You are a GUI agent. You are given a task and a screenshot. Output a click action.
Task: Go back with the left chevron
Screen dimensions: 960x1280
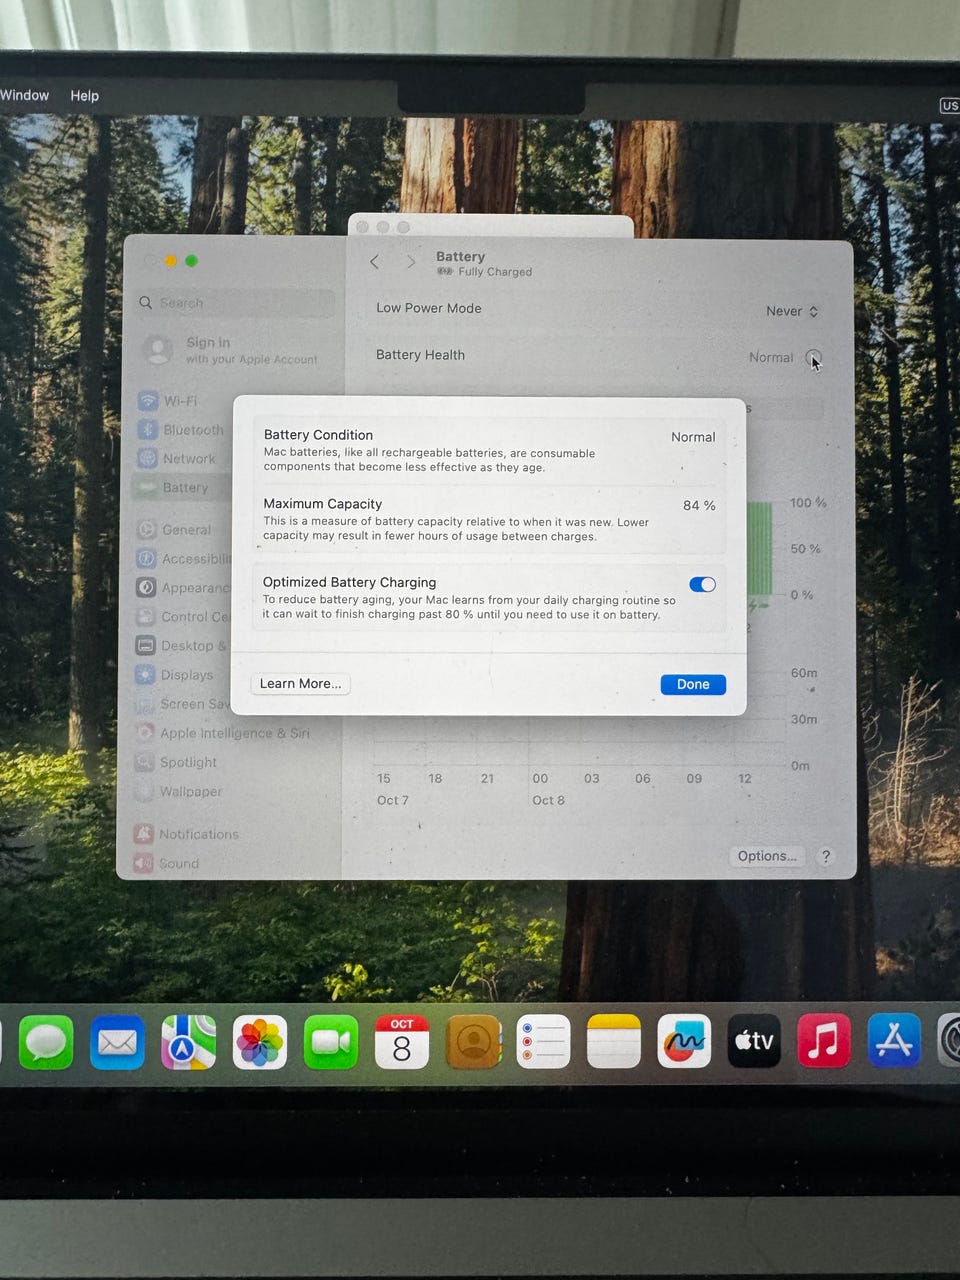(x=374, y=262)
